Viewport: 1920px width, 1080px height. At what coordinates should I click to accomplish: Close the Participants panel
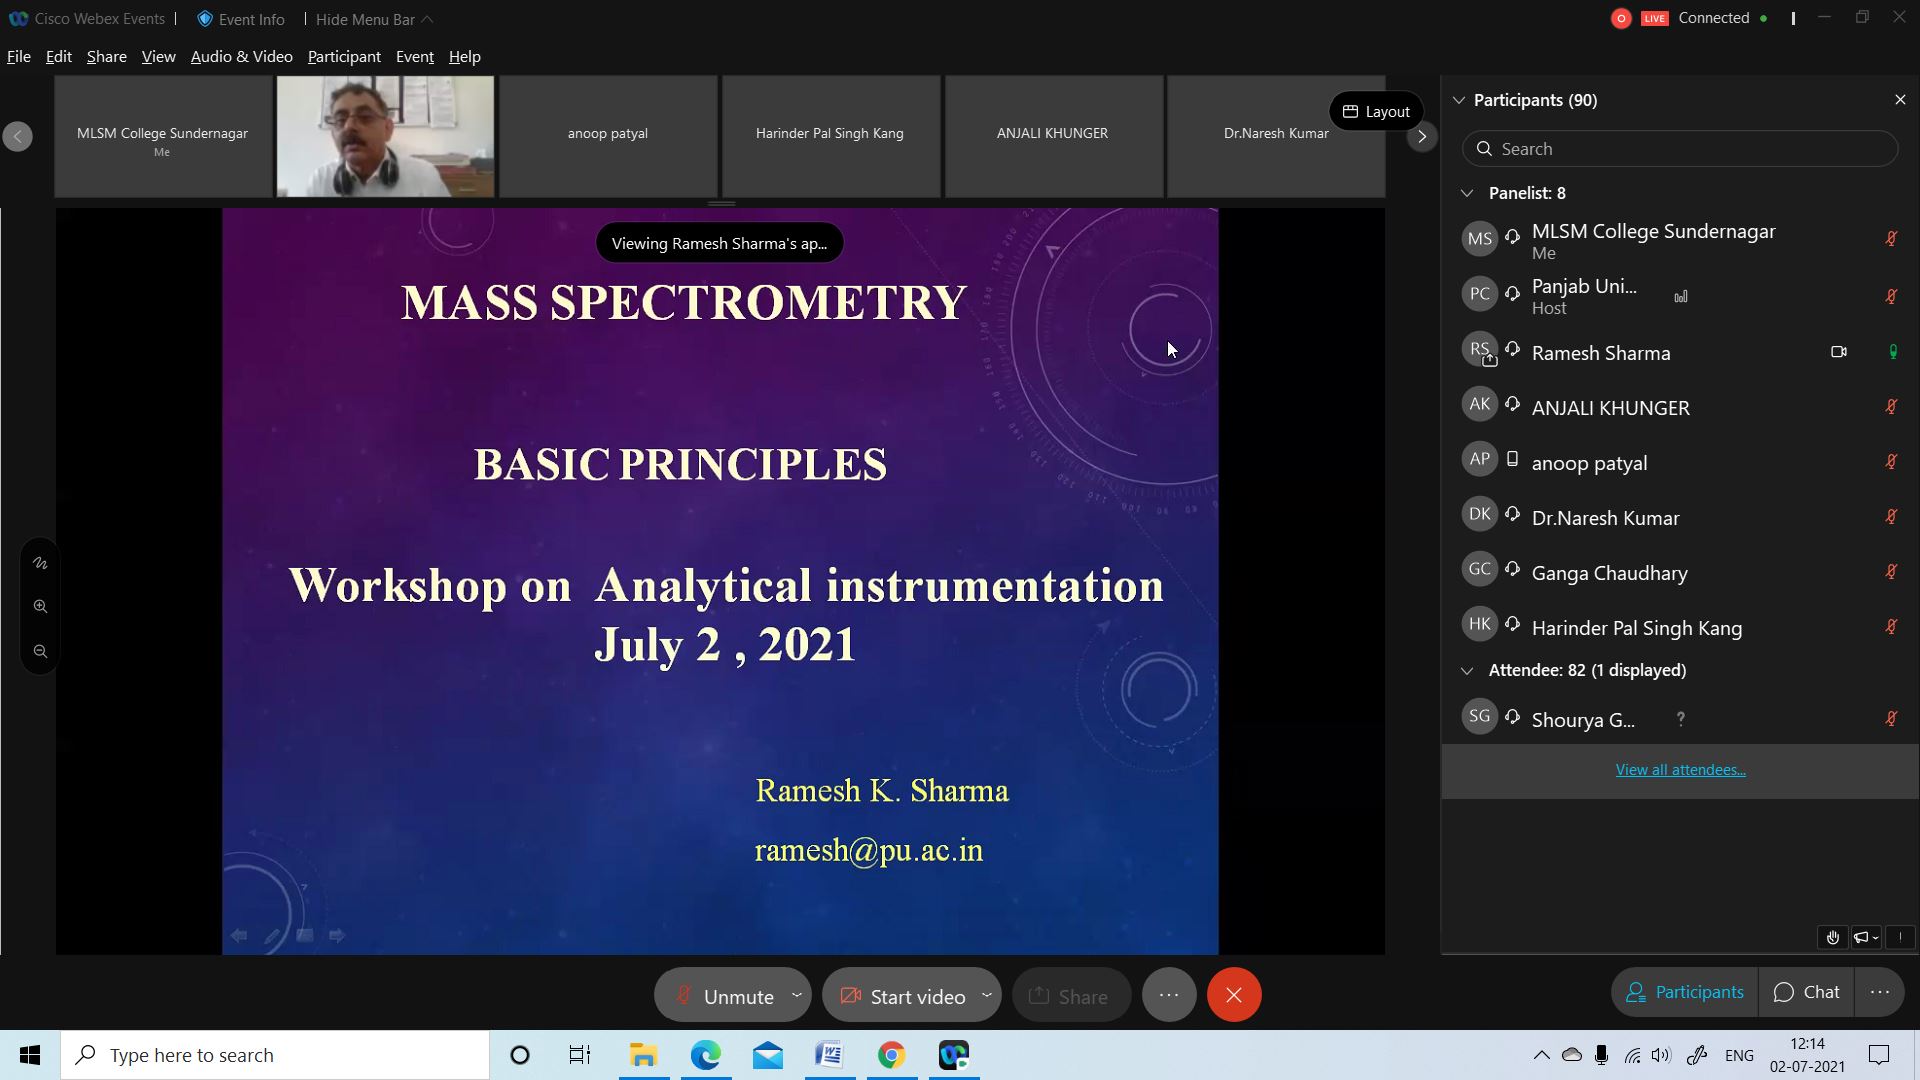click(x=1900, y=100)
